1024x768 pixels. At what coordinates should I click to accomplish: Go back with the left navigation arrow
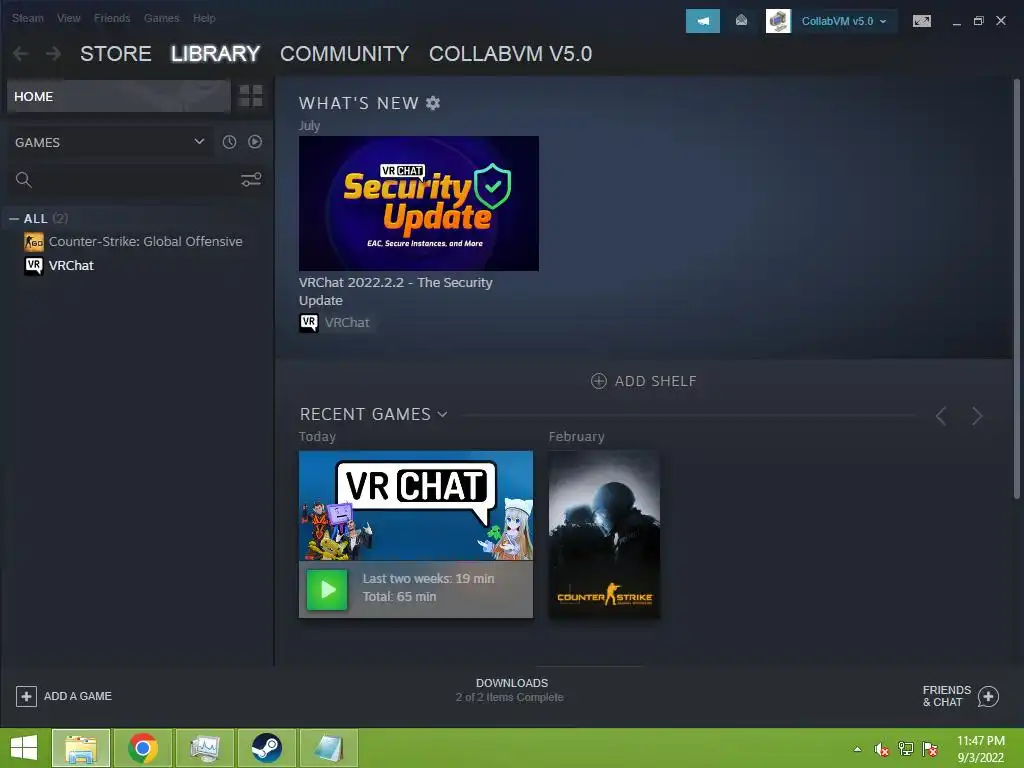click(x=20, y=54)
